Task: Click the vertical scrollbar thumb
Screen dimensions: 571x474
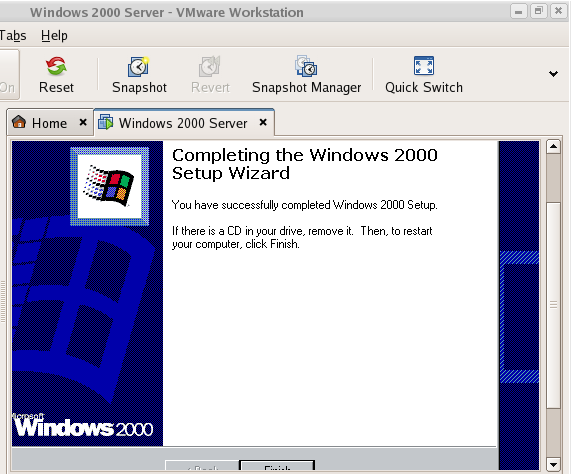Action: (x=554, y=305)
